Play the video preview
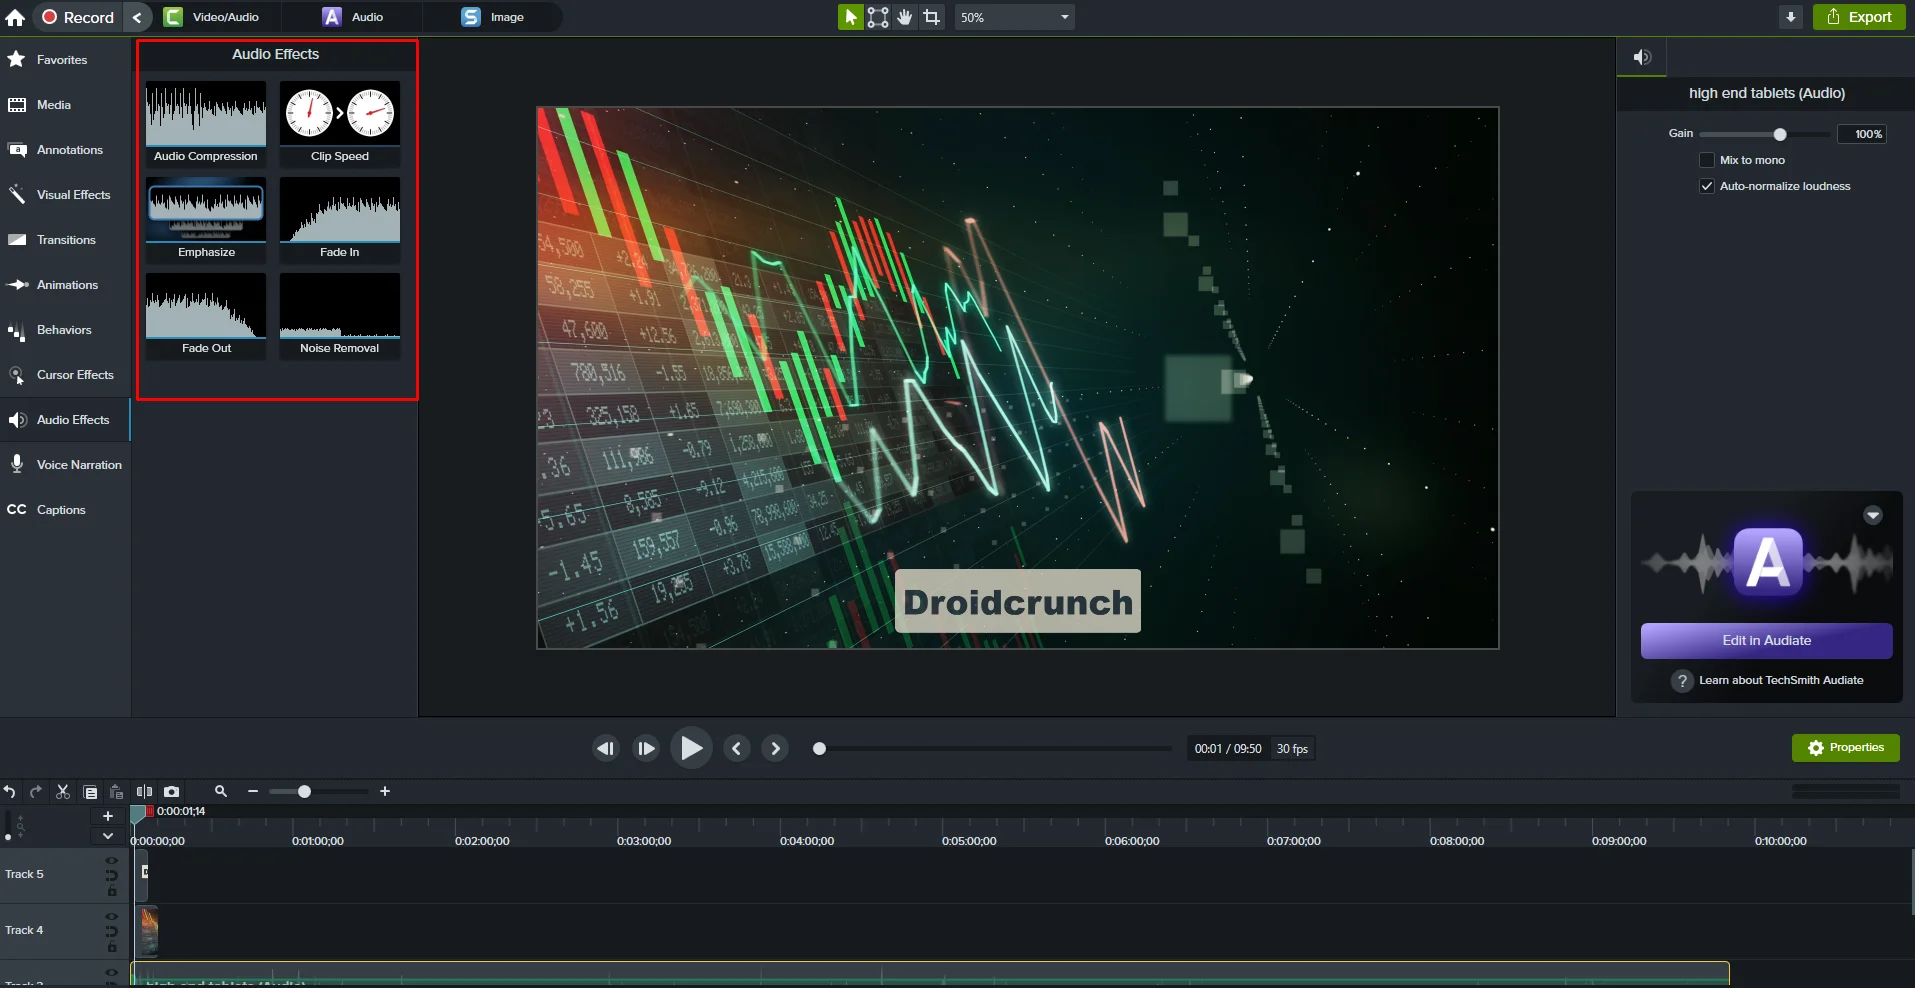Screen dimensions: 1915x988 tap(691, 748)
